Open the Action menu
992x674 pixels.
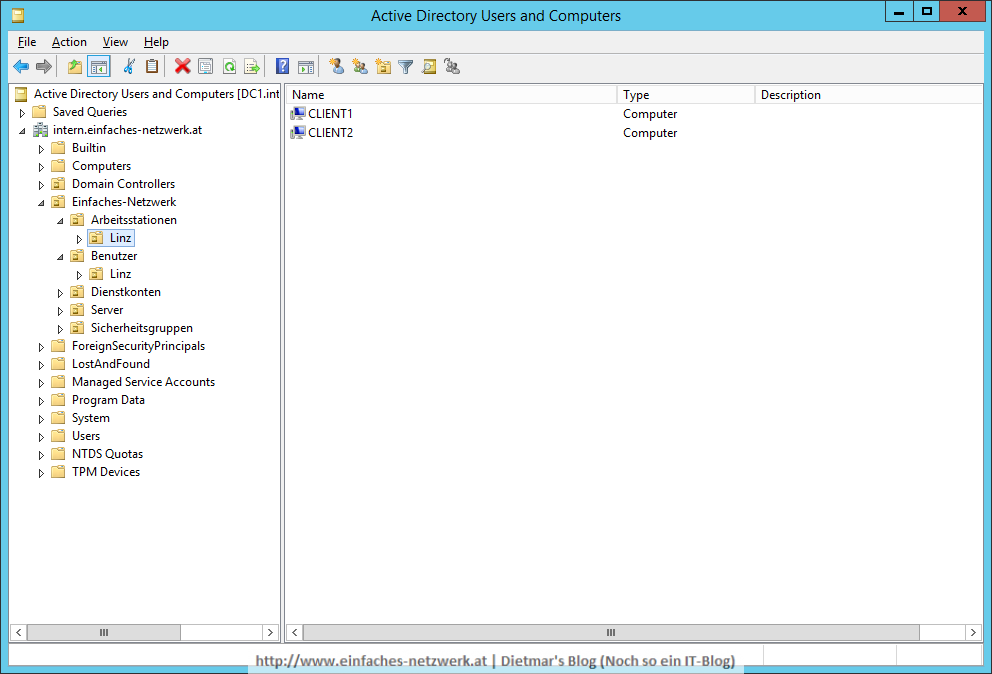coord(69,42)
